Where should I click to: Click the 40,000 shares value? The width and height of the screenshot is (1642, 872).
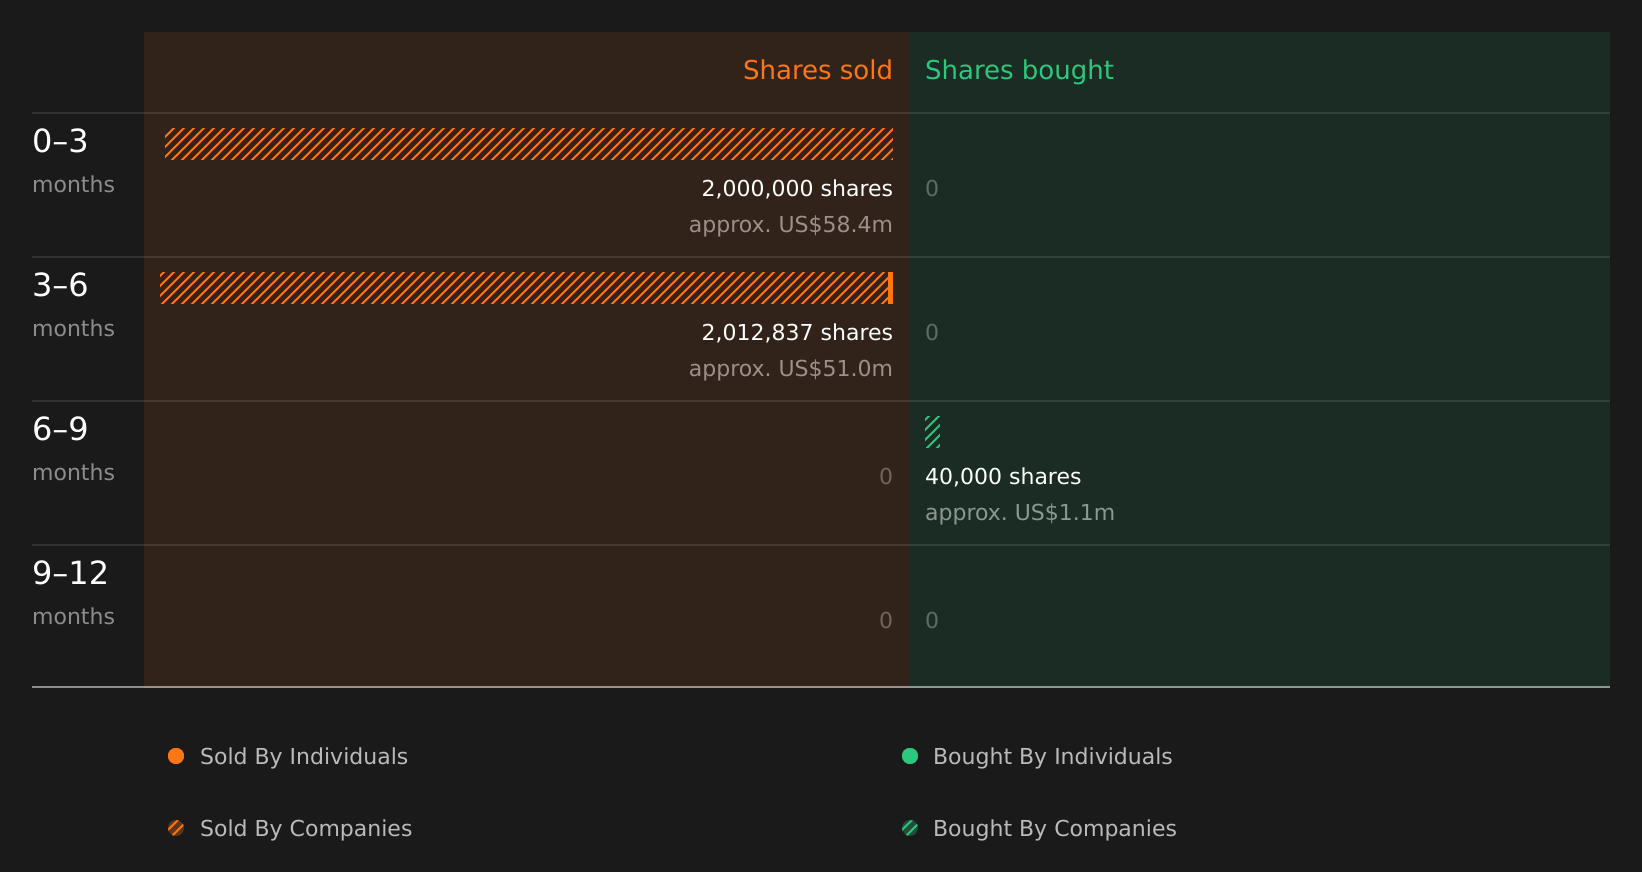pyautogui.click(x=1003, y=476)
